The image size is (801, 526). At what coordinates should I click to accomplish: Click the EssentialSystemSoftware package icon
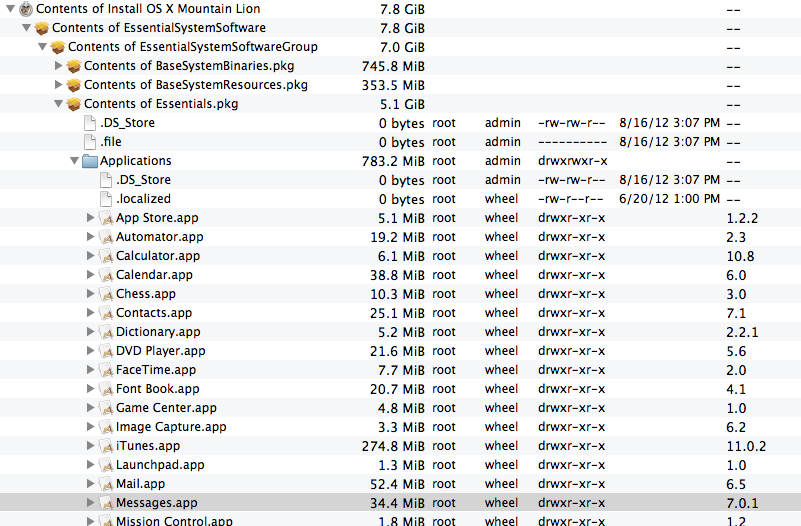coord(42,28)
